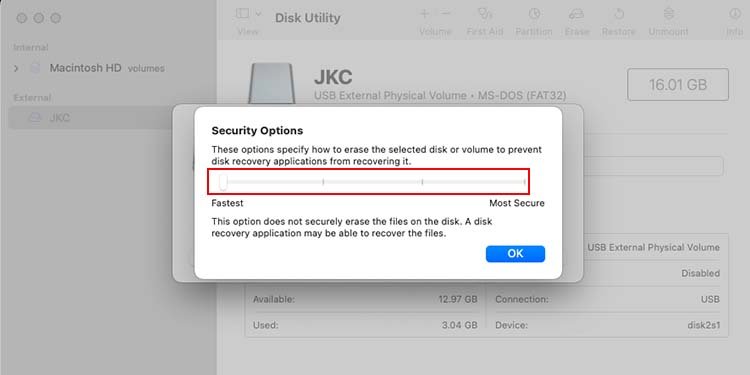
Task: Click the 16.01 GB capacity box
Action: click(678, 85)
